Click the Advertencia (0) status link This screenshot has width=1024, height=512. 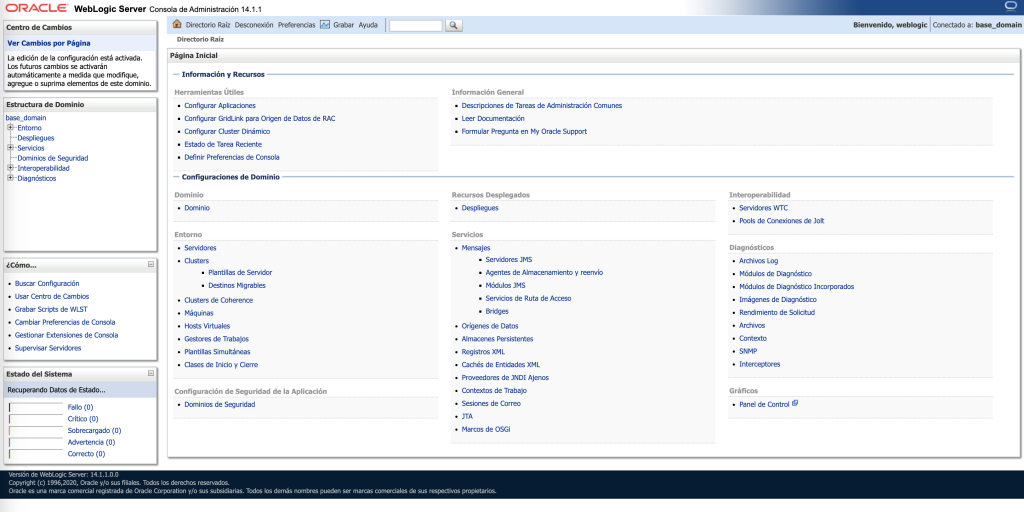(91, 442)
